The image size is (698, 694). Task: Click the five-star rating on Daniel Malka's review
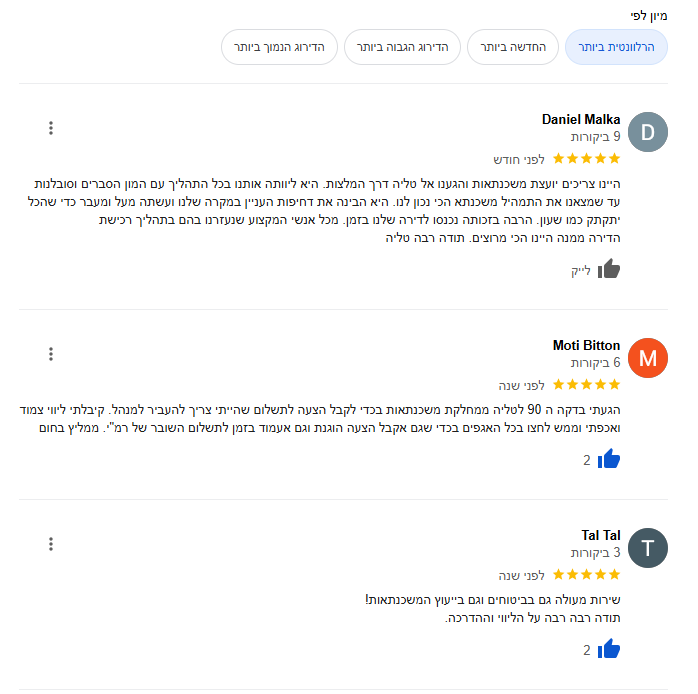click(587, 158)
